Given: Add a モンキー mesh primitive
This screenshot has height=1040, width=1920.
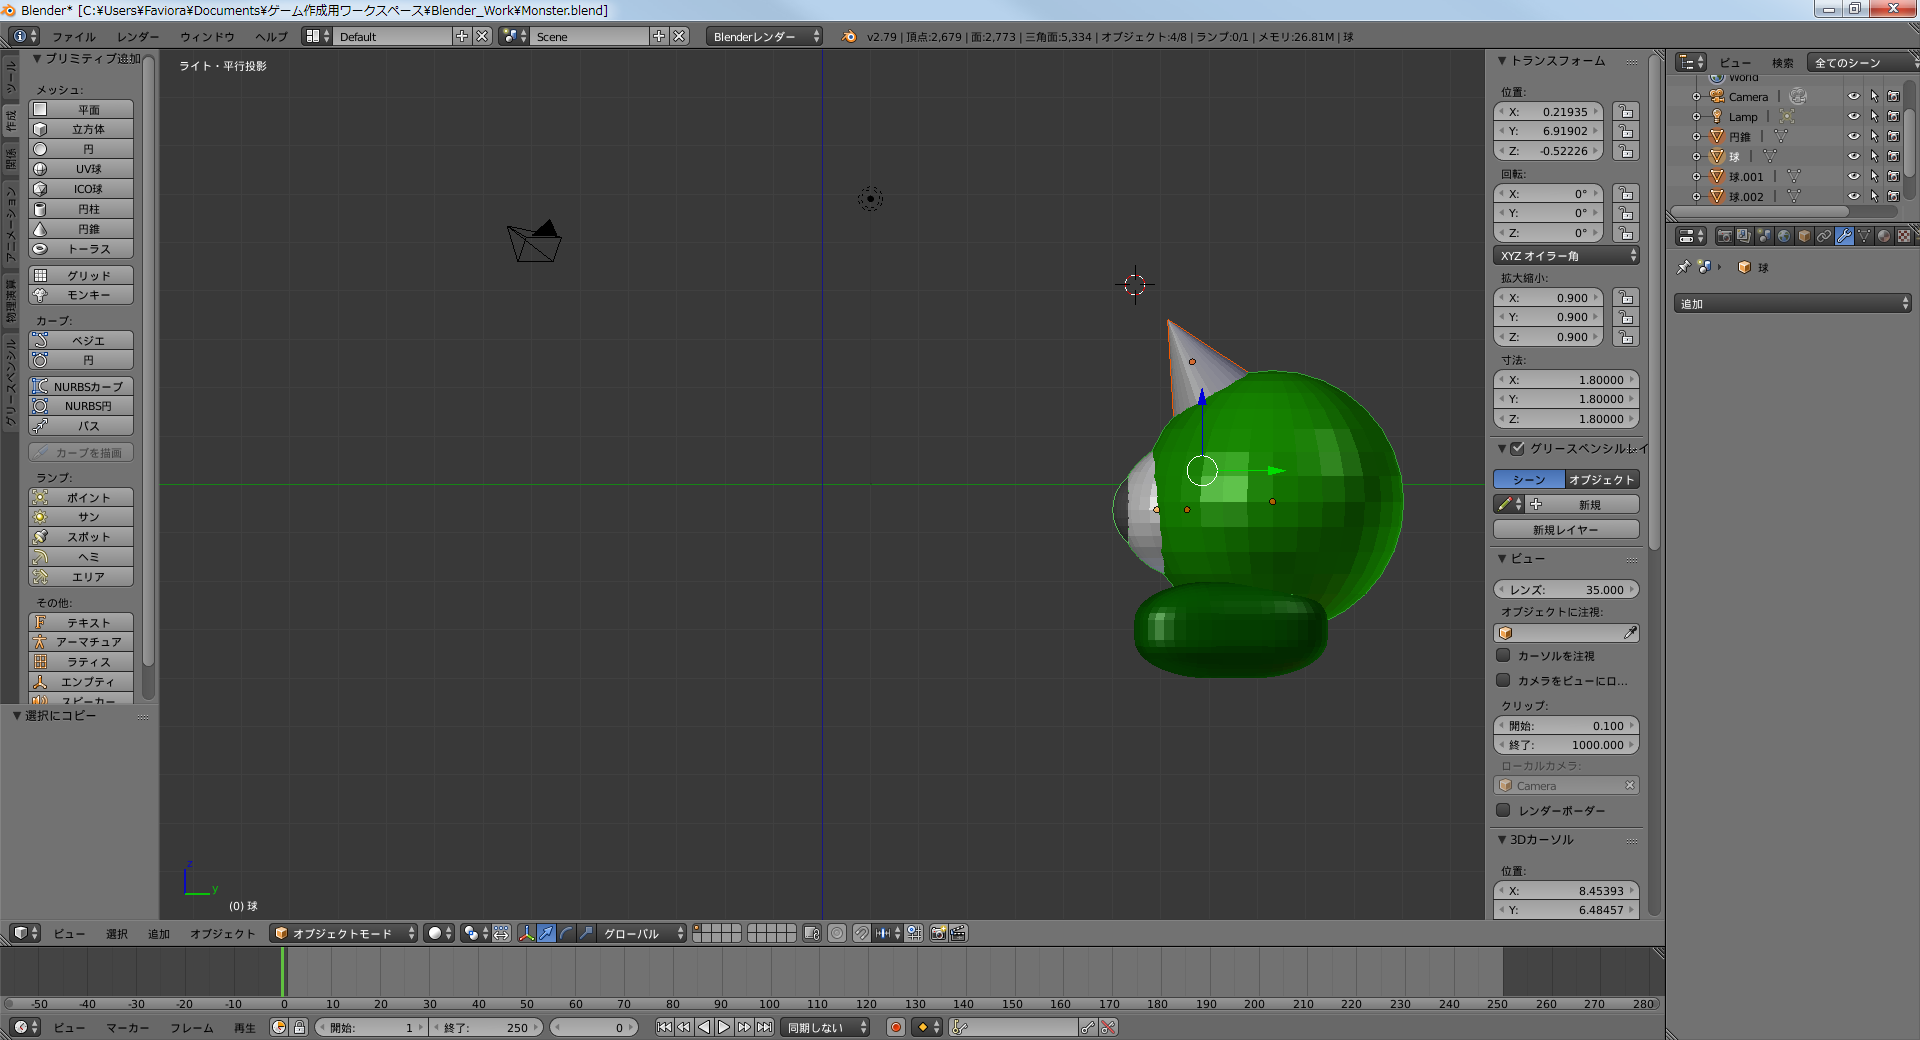Looking at the screenshot, I should (x=81, y=295).
